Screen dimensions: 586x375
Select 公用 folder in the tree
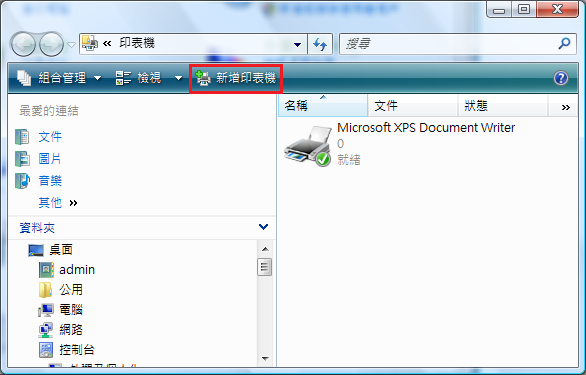(71, 289)
